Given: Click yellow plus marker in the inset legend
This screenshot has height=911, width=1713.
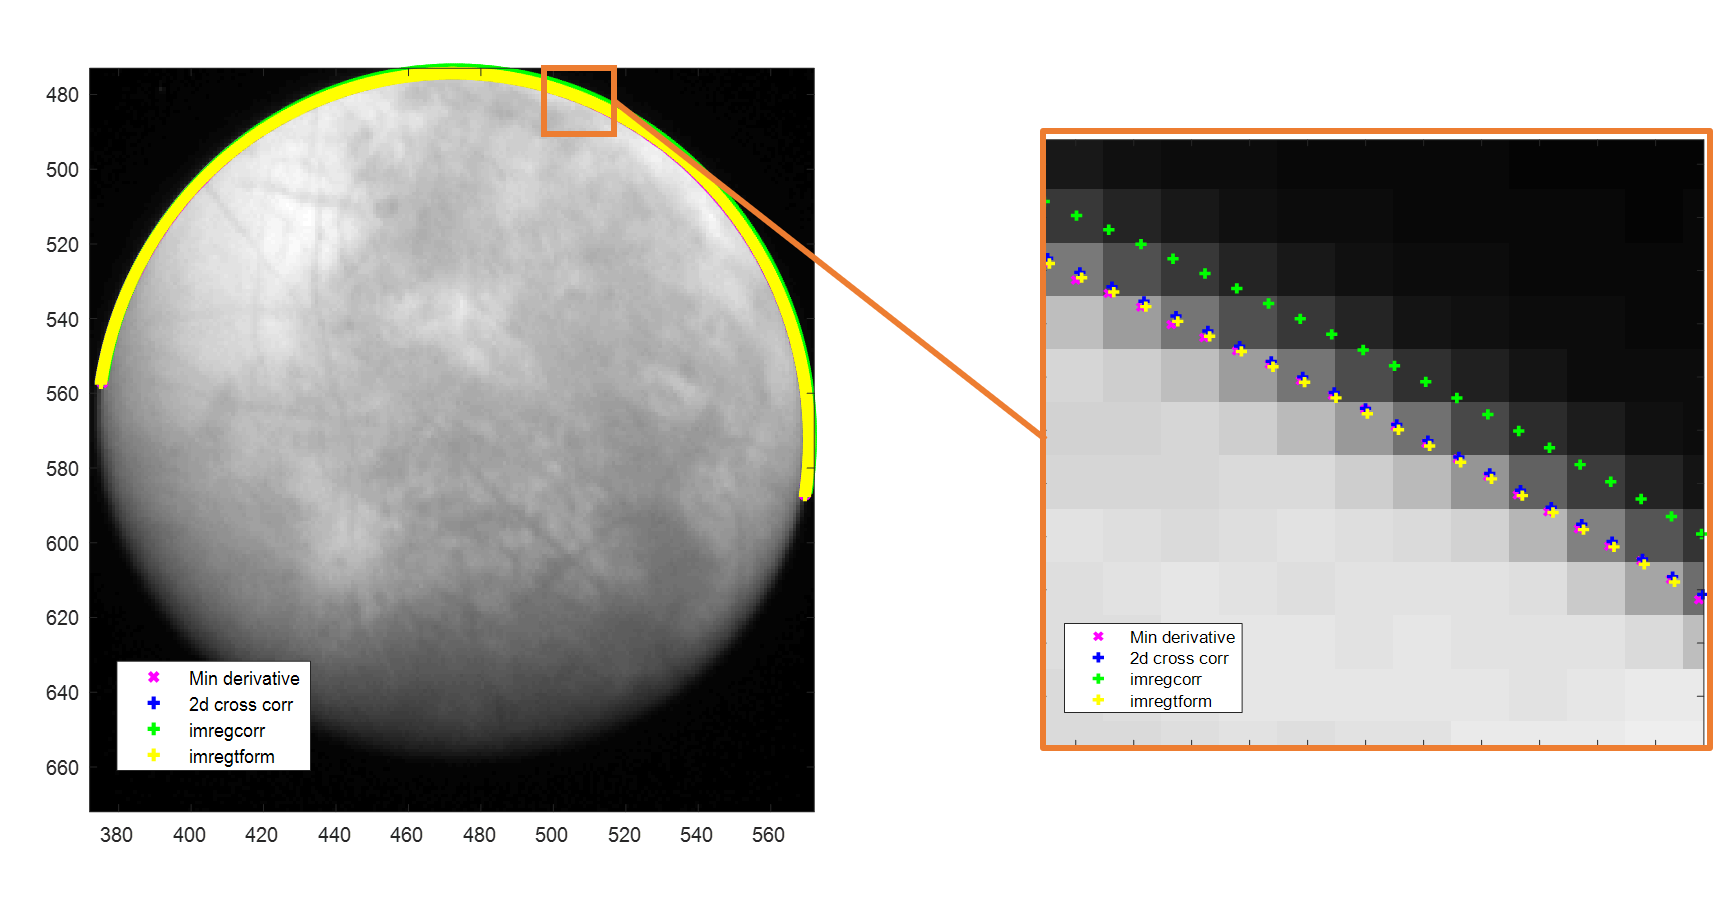Looking at the screenshot, I should [x=1098, y=700].
